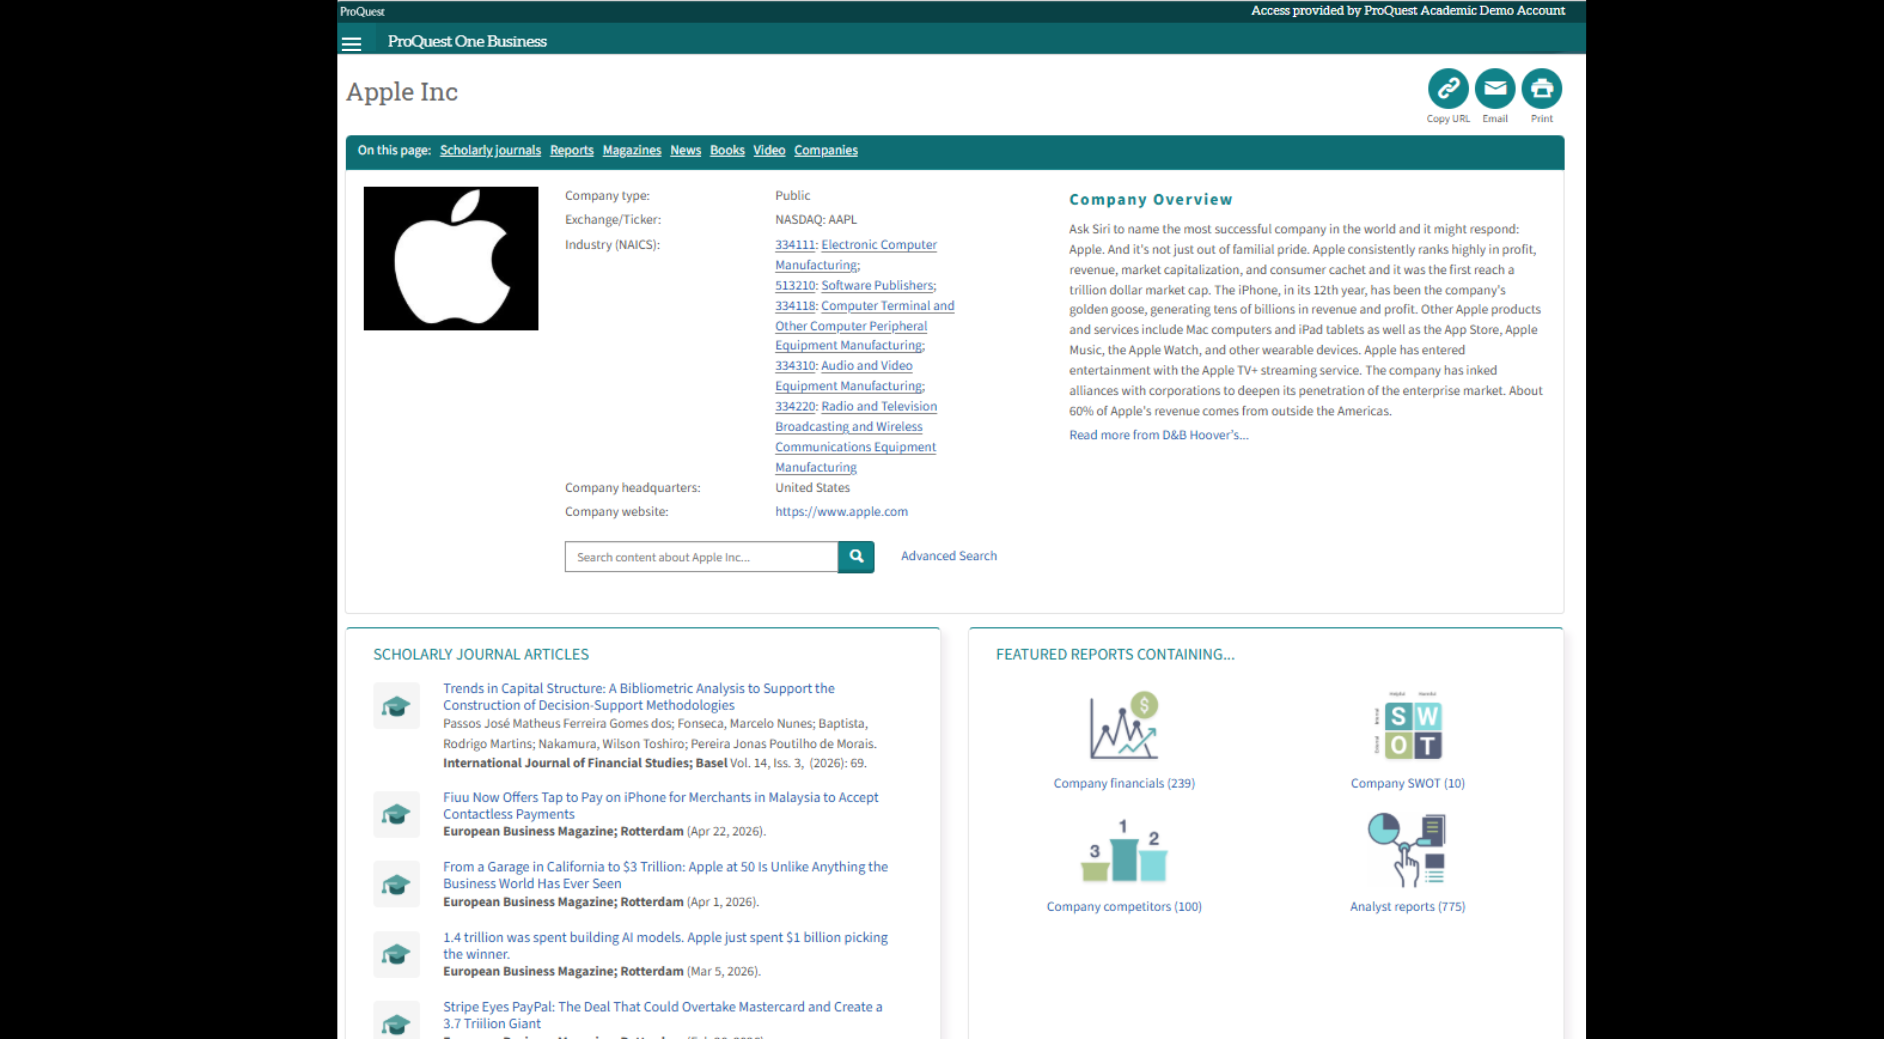
Task: Click the Apple logo image
Action: pyautogui.click(x=451, y=258)
